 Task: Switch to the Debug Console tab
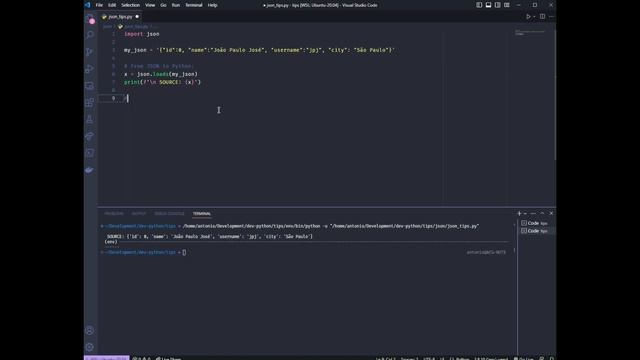pyautogui.click(x=169, y=213)
